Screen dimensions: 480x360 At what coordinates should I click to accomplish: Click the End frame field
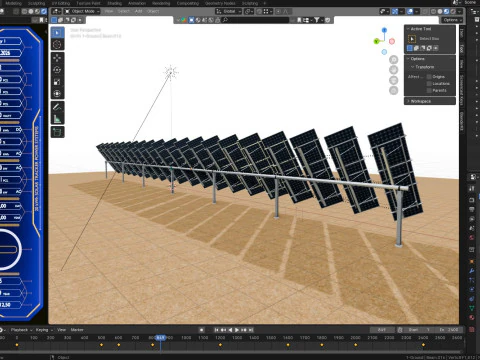point(449,330)
